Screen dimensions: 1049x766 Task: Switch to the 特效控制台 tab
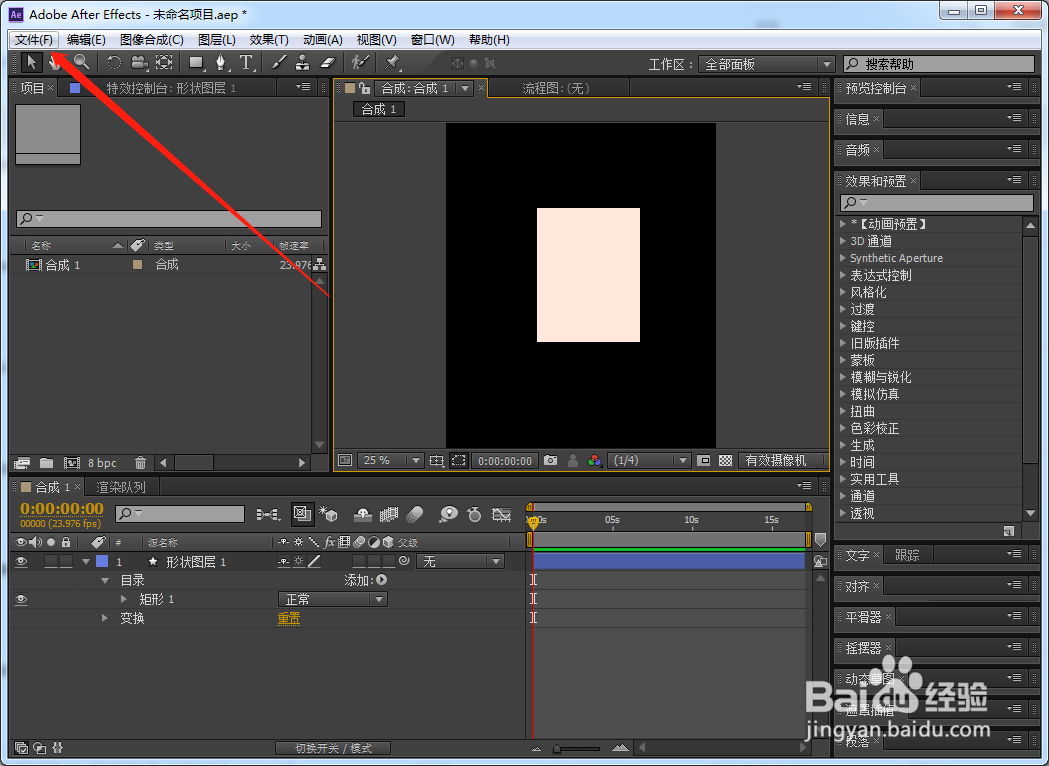[171, 88]
